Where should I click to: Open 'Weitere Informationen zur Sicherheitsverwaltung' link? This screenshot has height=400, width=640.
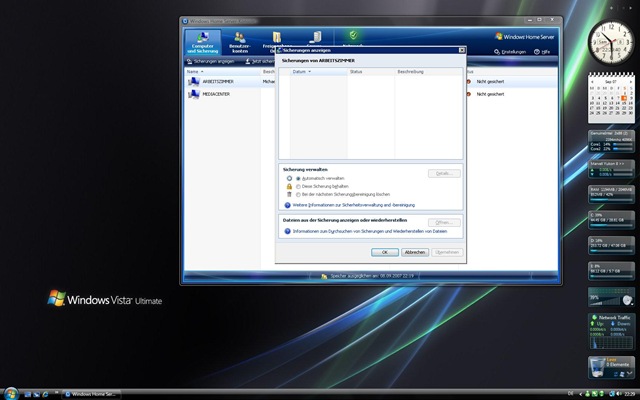[x=354, y=205]
